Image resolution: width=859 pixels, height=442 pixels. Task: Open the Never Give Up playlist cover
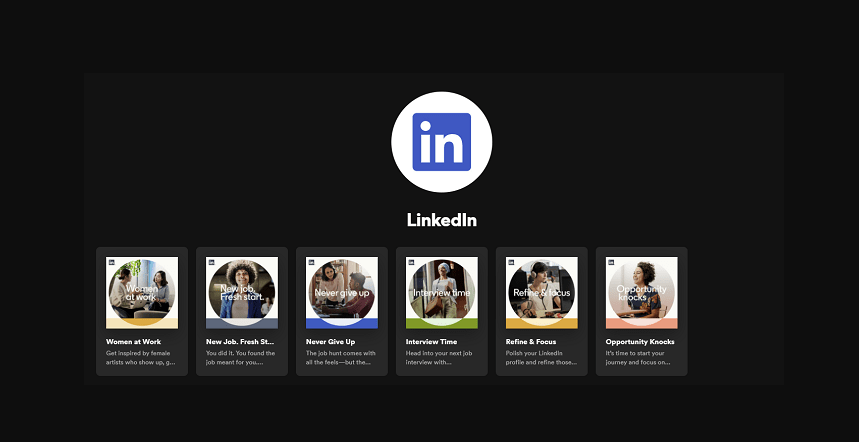point(342,292)
